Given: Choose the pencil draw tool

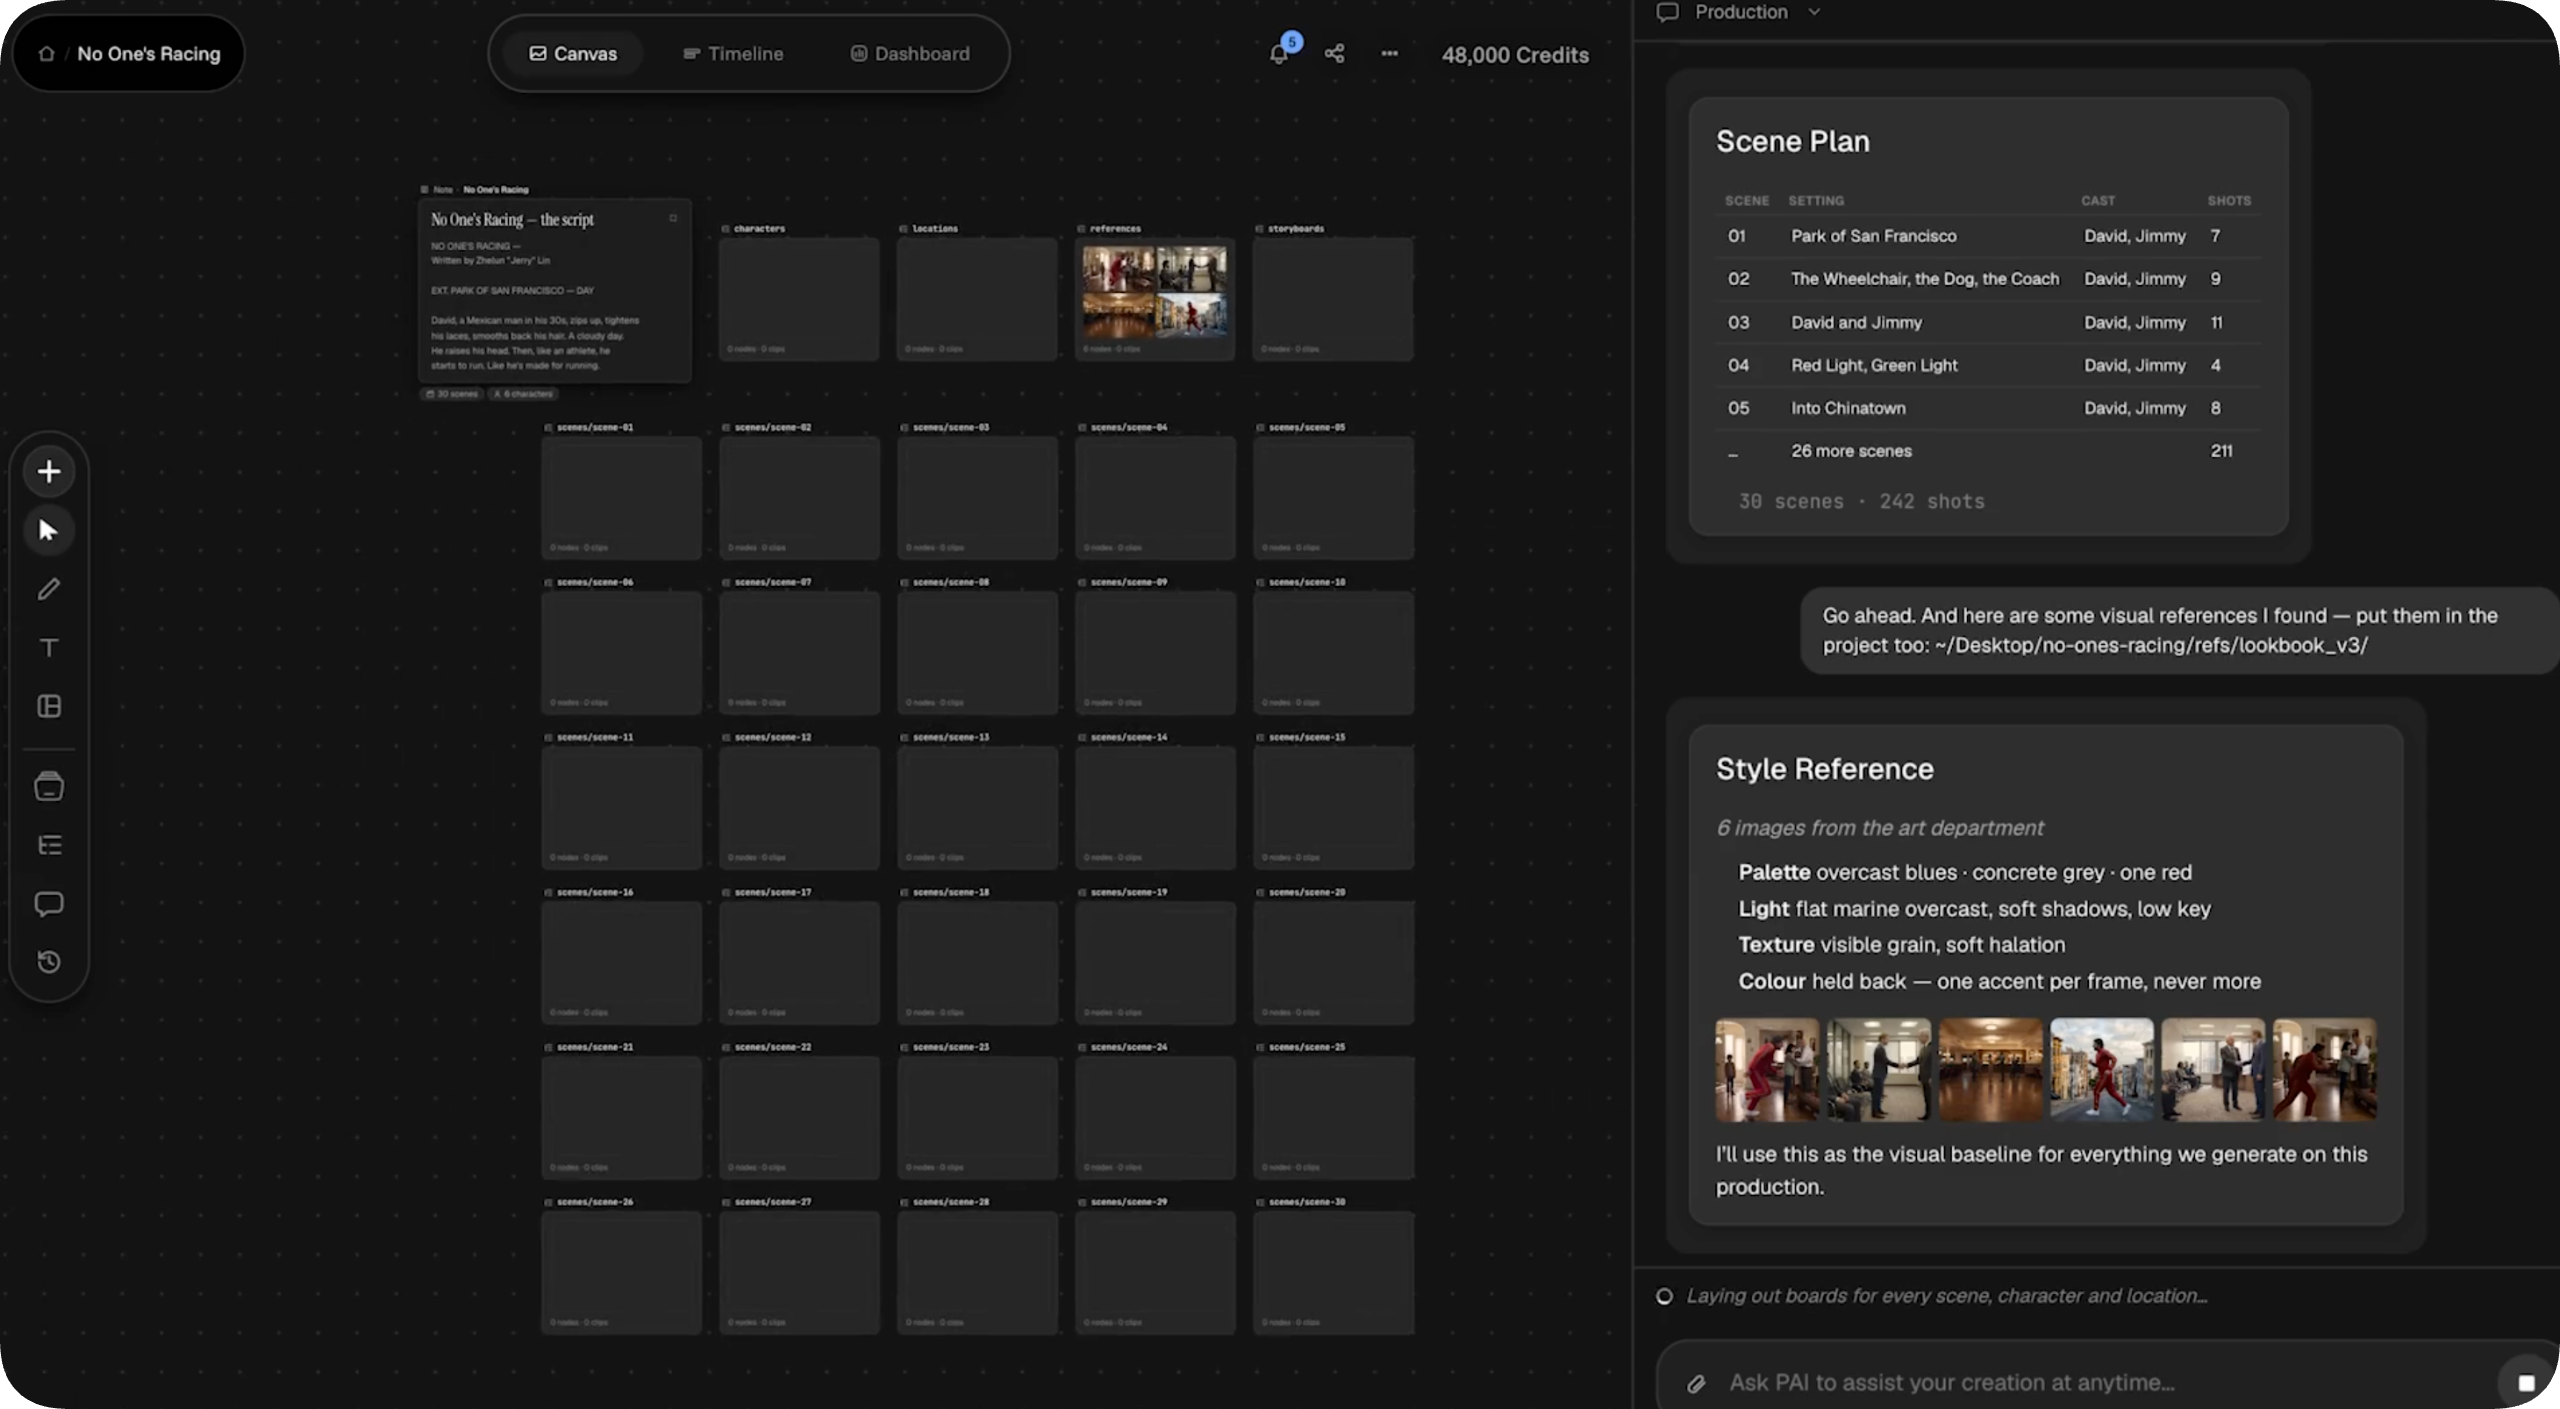Looking at the screenshot, I should (x=48, y=589).
